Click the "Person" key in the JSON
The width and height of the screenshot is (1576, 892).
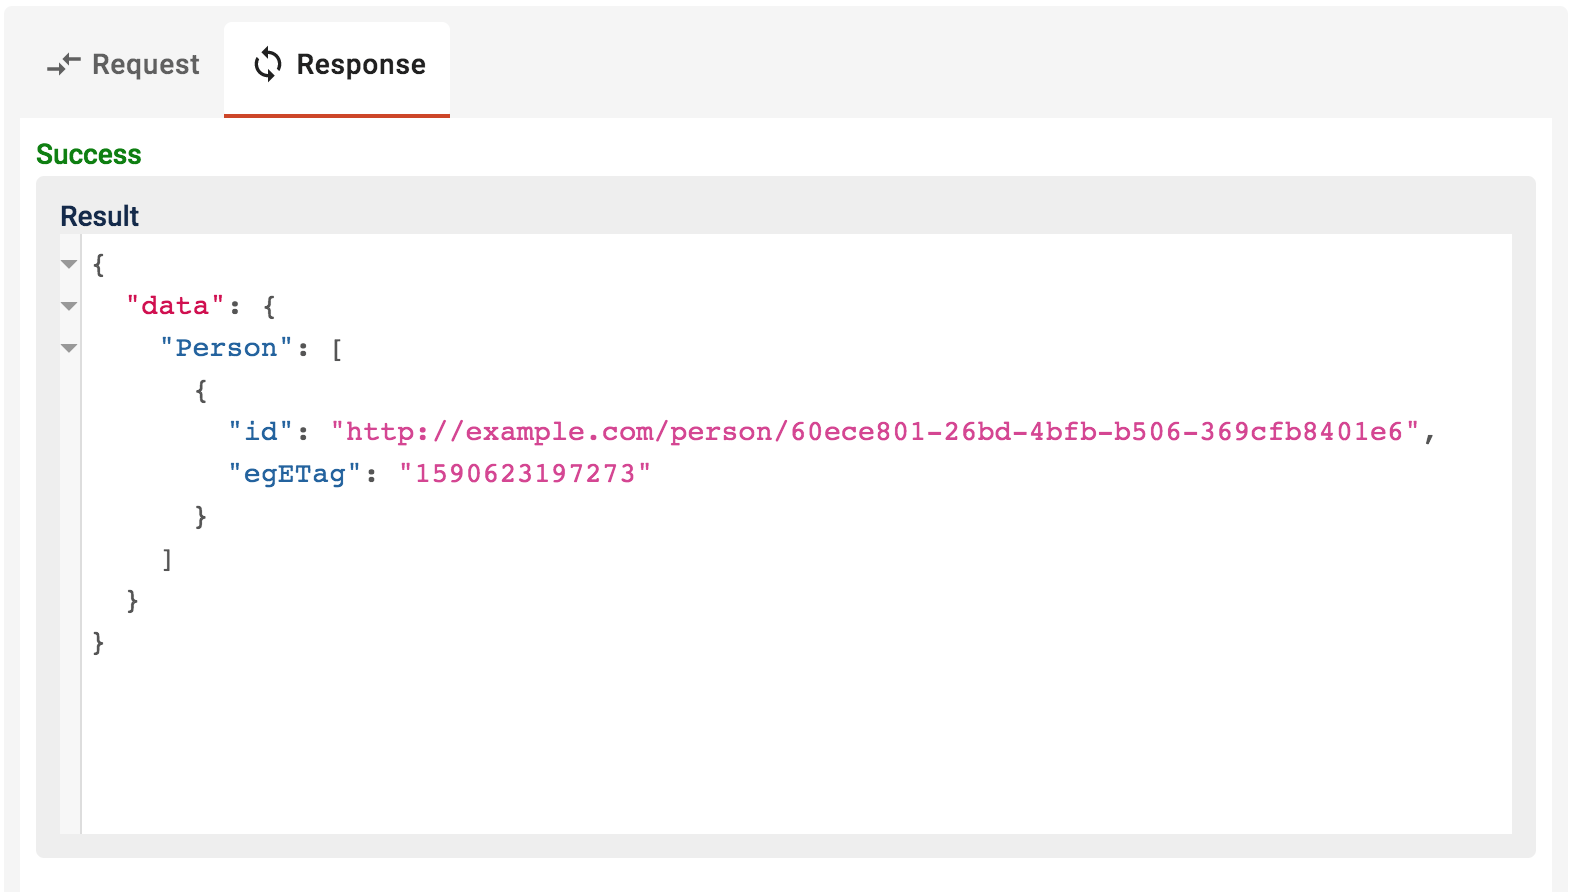[x=226, y=348]
